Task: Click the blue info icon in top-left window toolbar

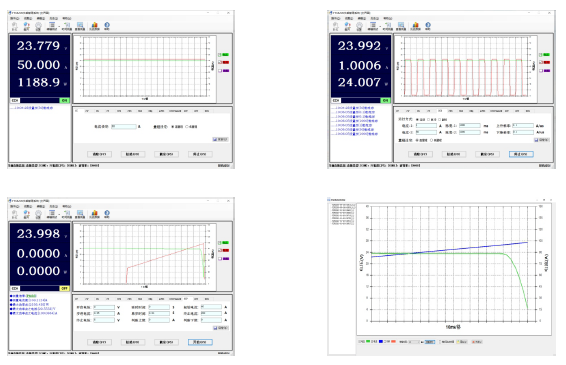Action: coord(107,25)
